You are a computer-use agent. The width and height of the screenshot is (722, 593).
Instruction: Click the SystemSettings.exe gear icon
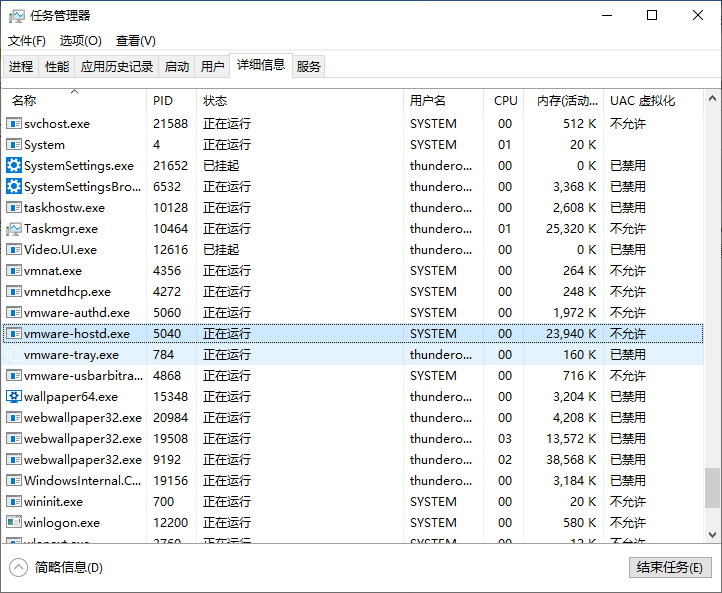pyautogui.click(x=14, y=165)
